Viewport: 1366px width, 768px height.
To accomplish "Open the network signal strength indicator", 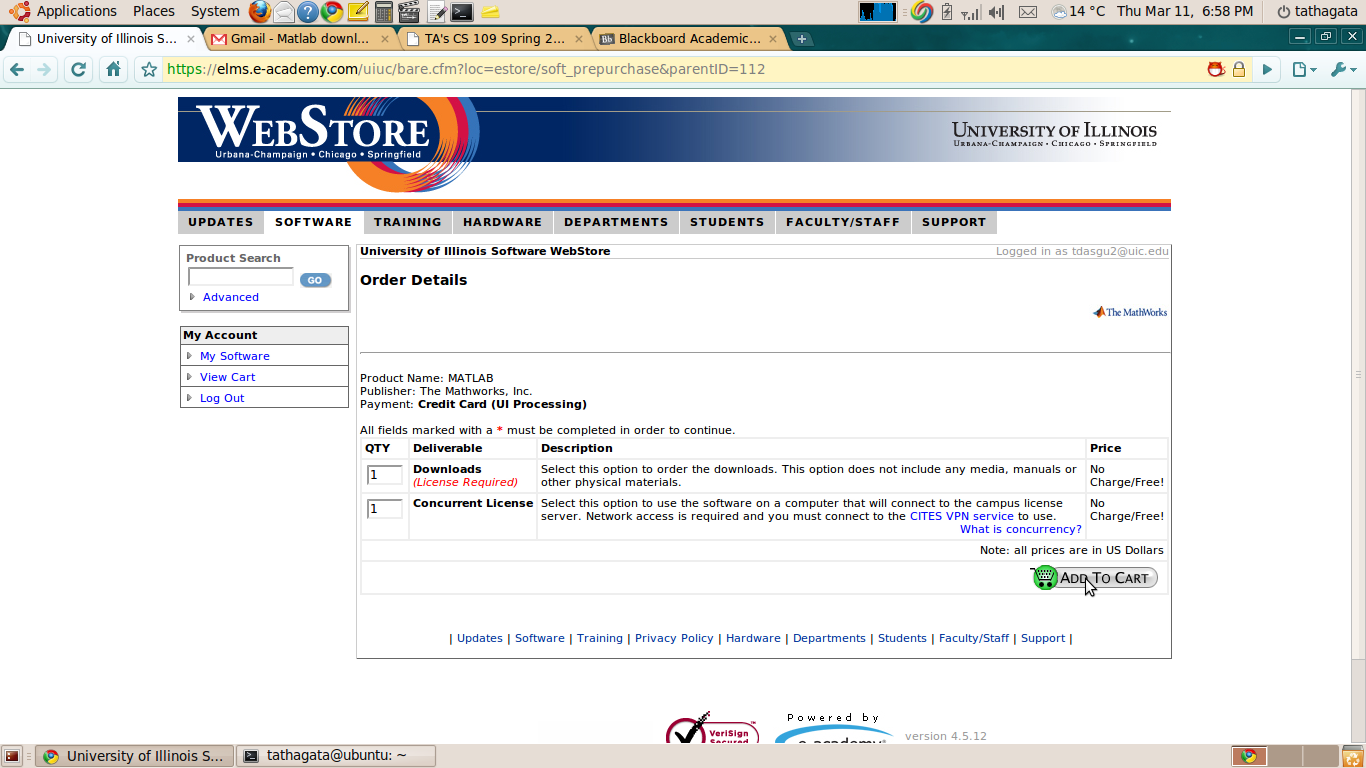I will [970, 12].
